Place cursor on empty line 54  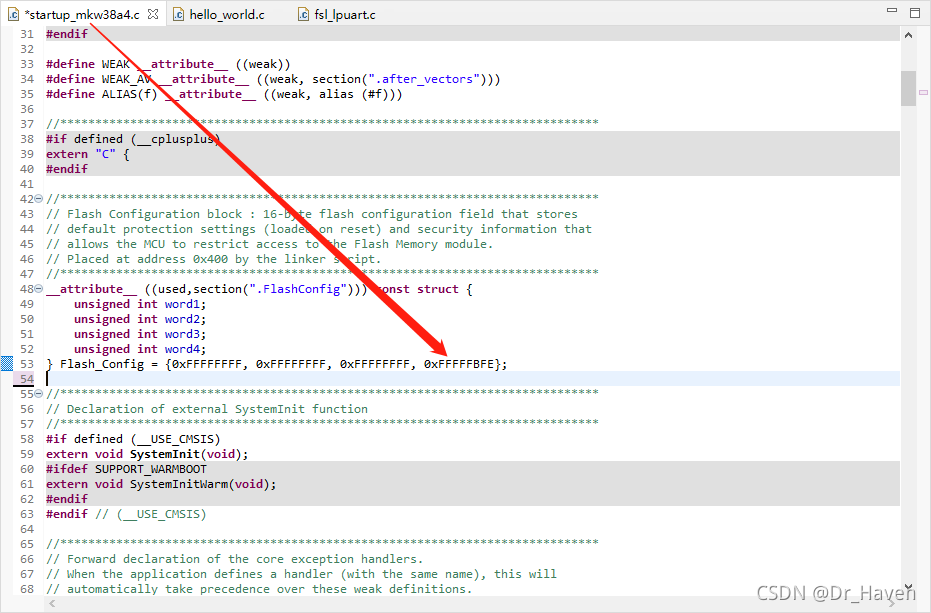click(x=473, y=378)
